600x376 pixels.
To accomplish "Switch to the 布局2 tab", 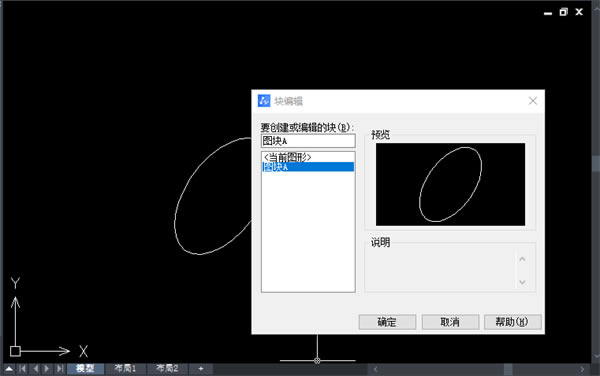I will (x=167, y=369).
